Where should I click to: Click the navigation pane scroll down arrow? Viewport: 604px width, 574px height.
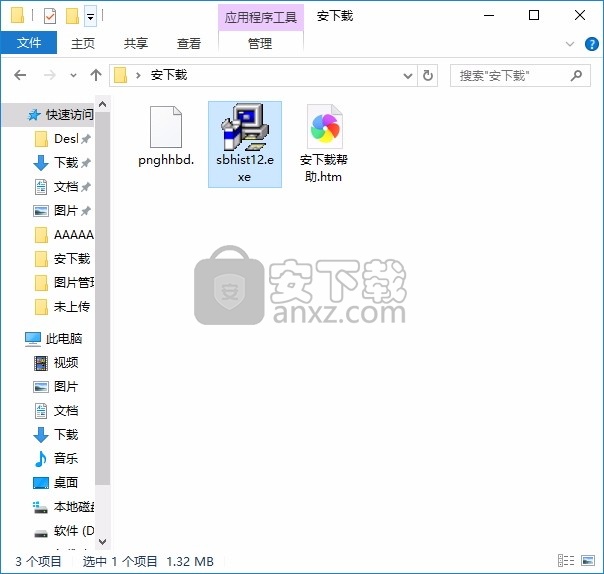pyautogui.click(x=102, y=541)
